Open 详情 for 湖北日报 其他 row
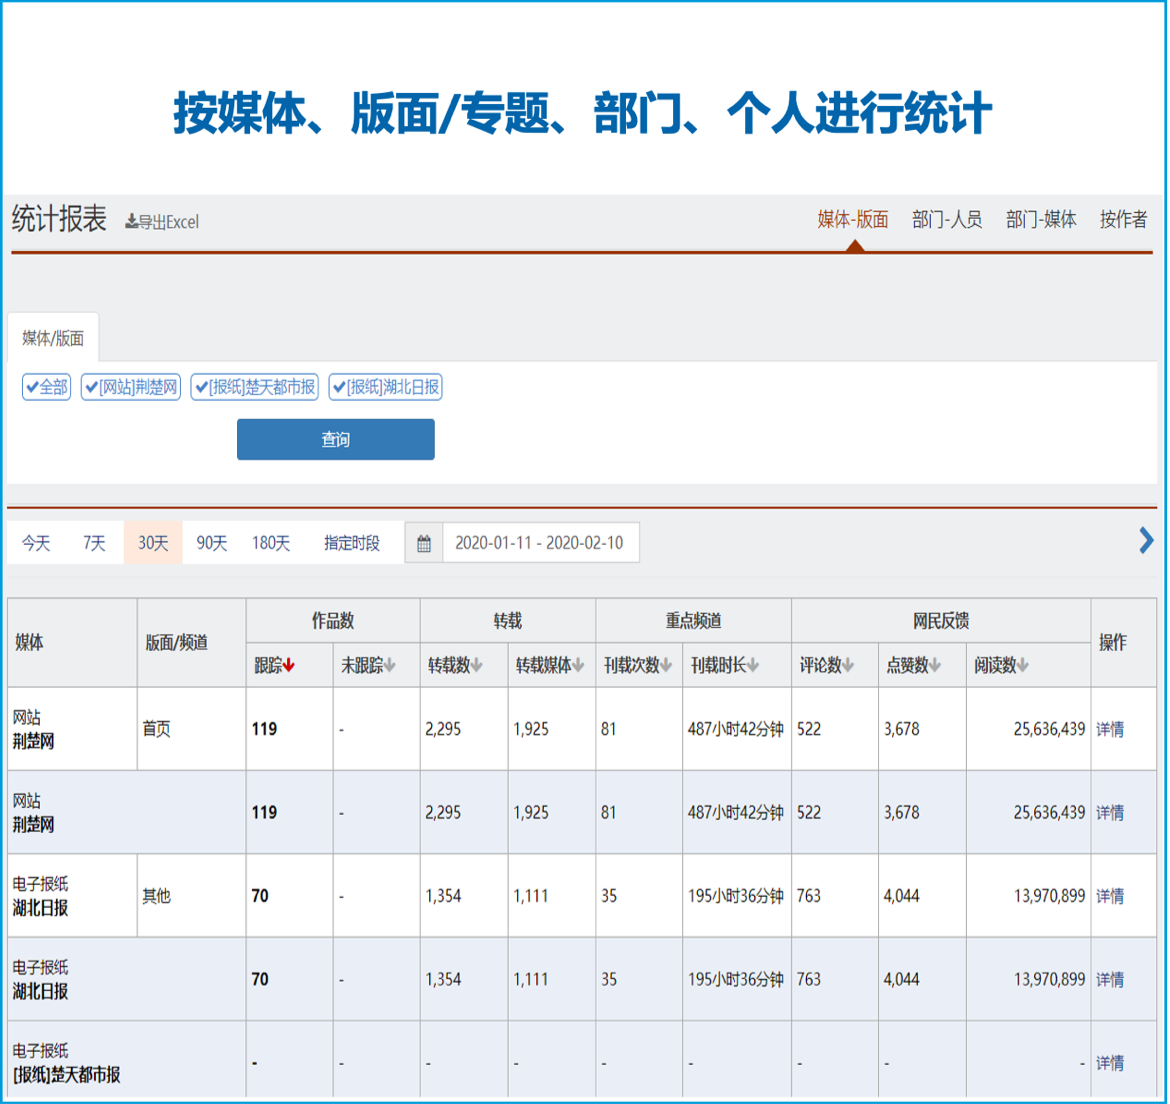Image resolution: width=1170 pixels, height=1104 pixels. point(1110,897)
